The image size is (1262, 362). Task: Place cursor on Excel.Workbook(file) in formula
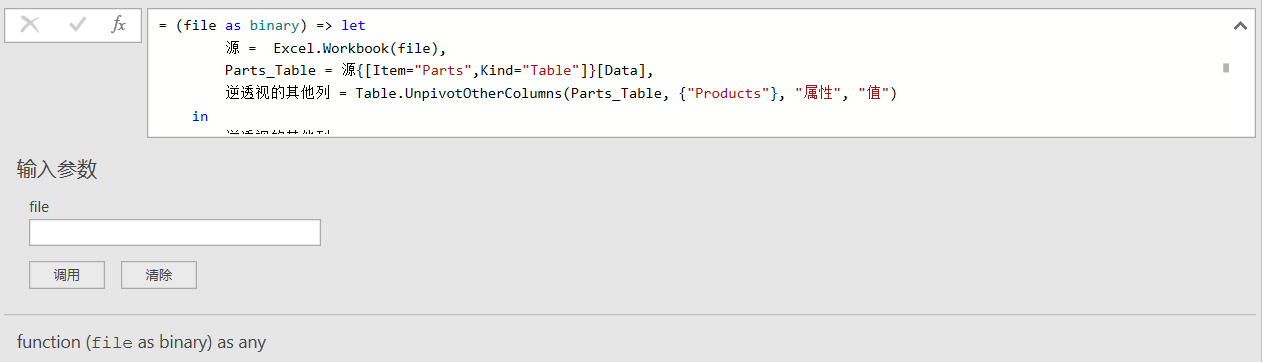coord(358,48)
